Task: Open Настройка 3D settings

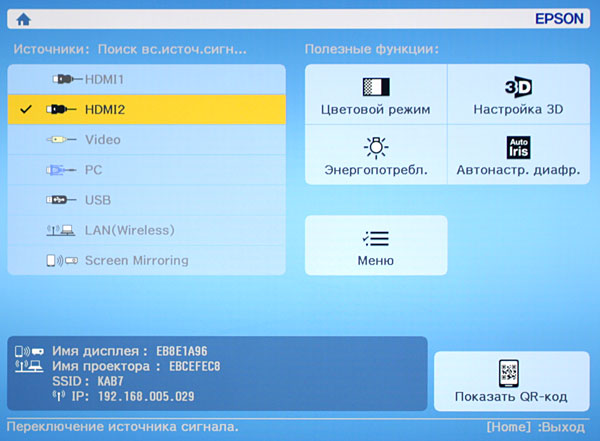Action: click(518, 94)
